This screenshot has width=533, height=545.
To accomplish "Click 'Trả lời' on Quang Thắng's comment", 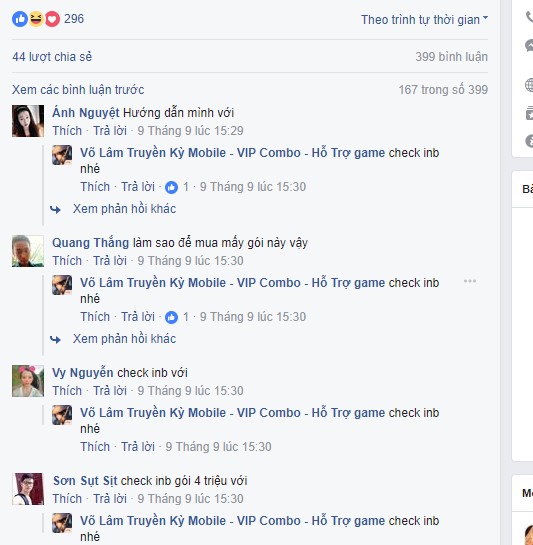I will tap(110, 261).
